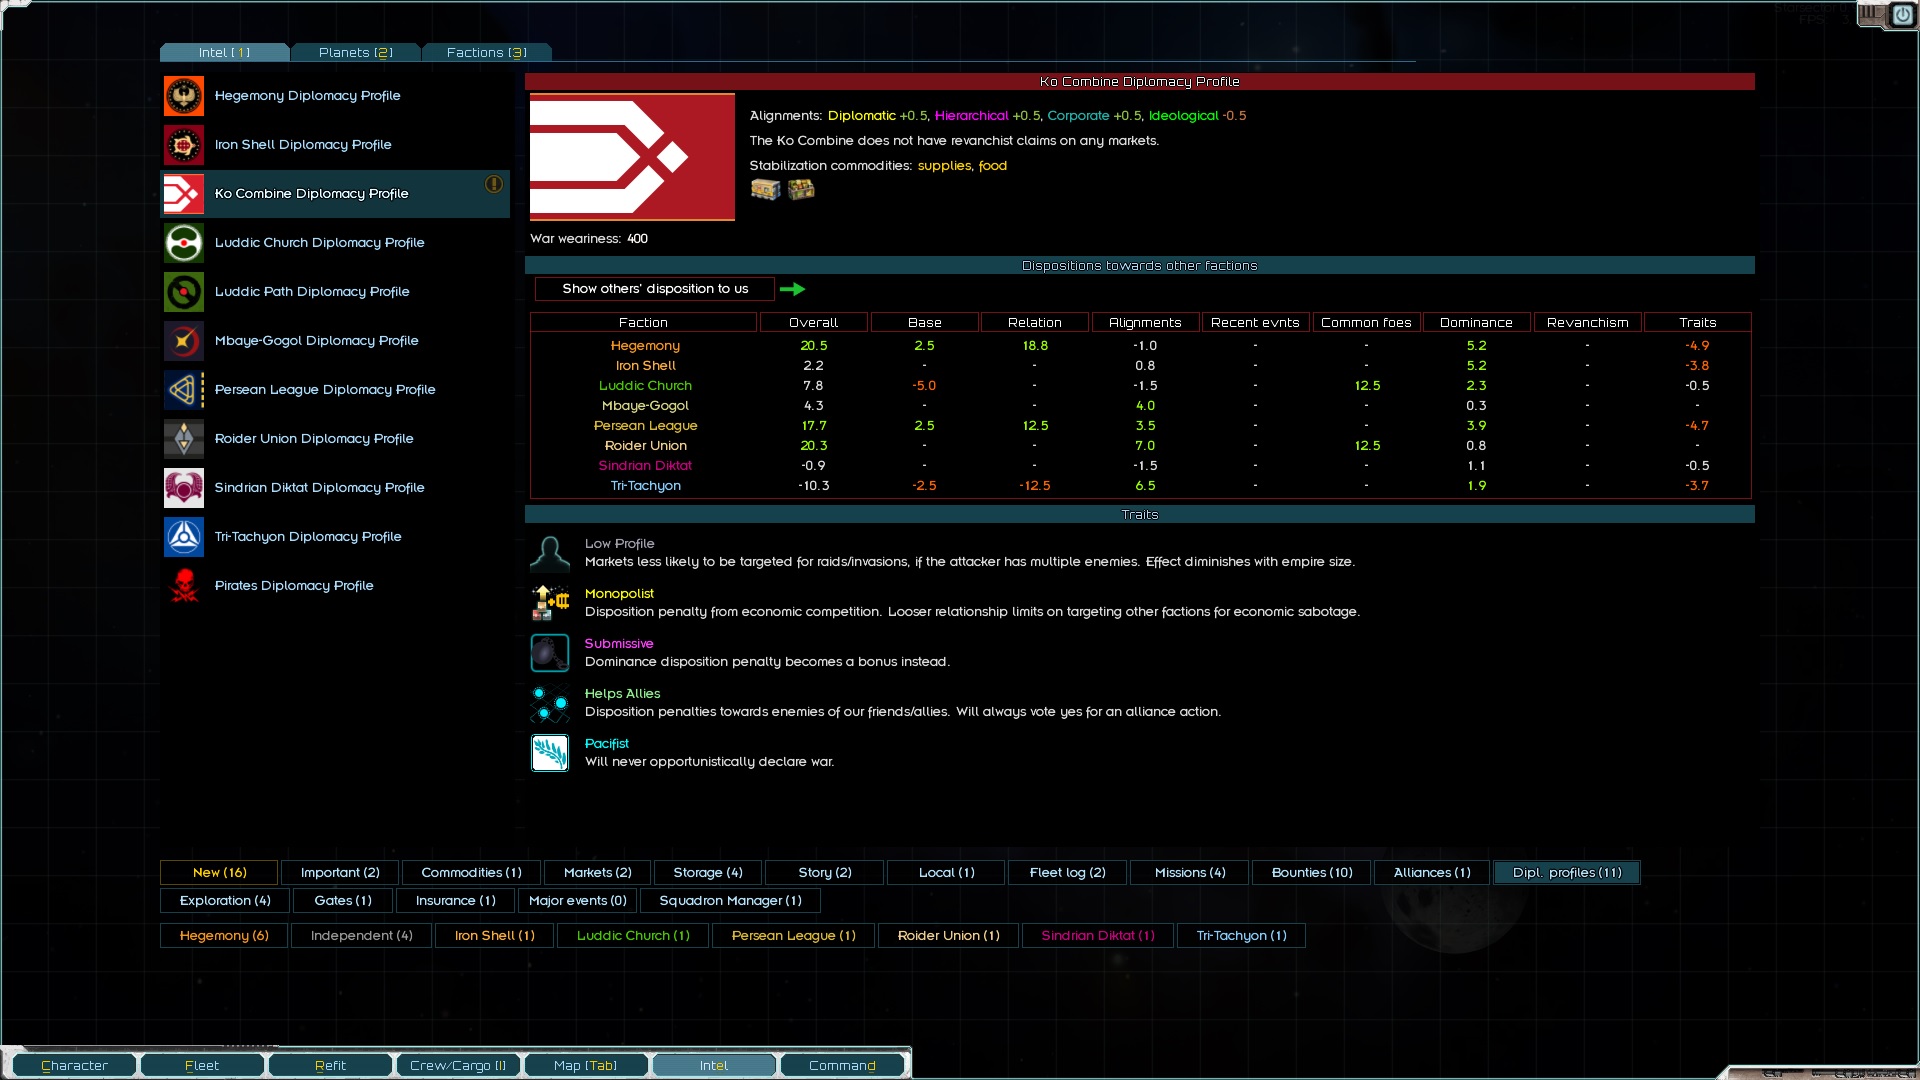Select the Major events (0) filter
This screenshot has height=1080, width=1920.
[x=577, y=901]
